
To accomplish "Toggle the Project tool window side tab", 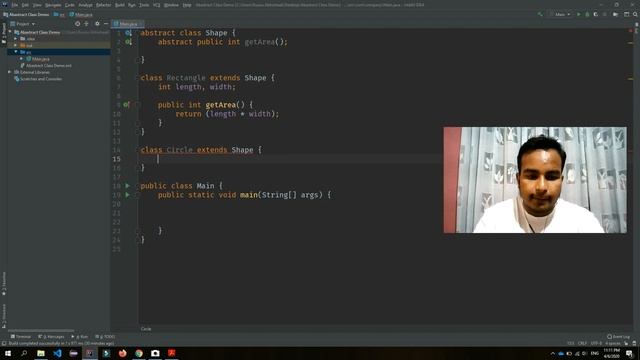I will (4, 33).
